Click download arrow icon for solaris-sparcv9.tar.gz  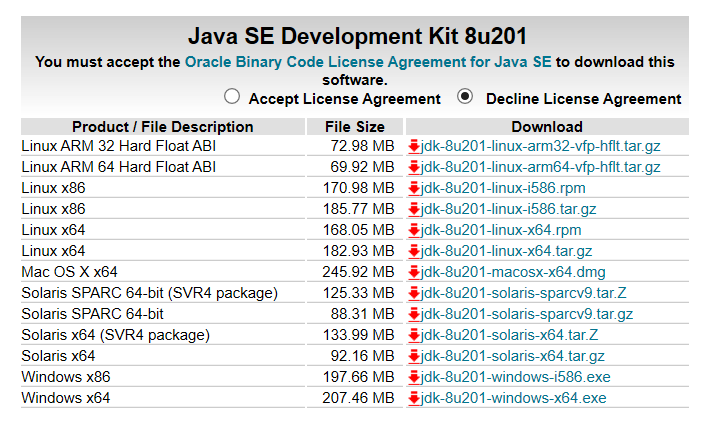[414, 315]
